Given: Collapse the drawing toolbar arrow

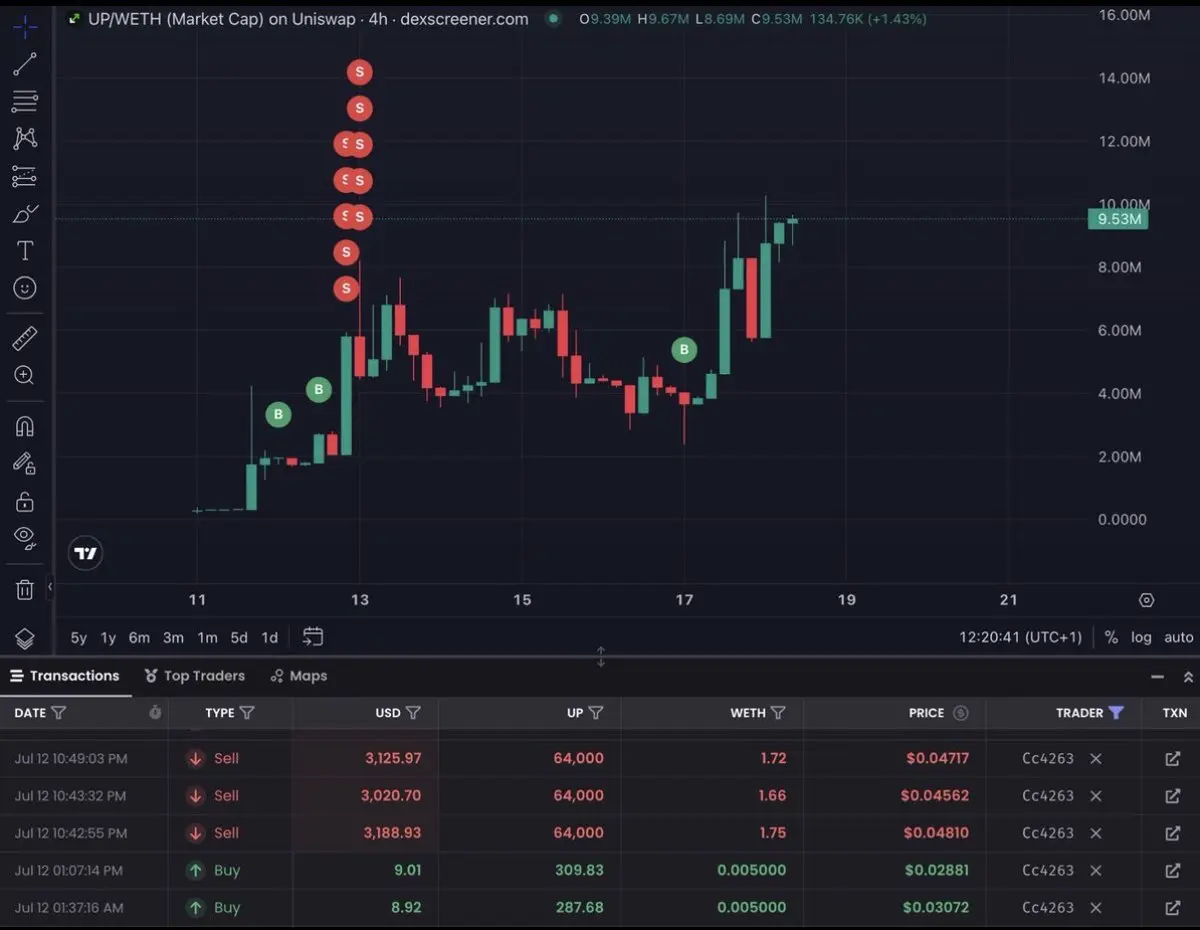Looking at the screenshot, I should pos(50,587).
